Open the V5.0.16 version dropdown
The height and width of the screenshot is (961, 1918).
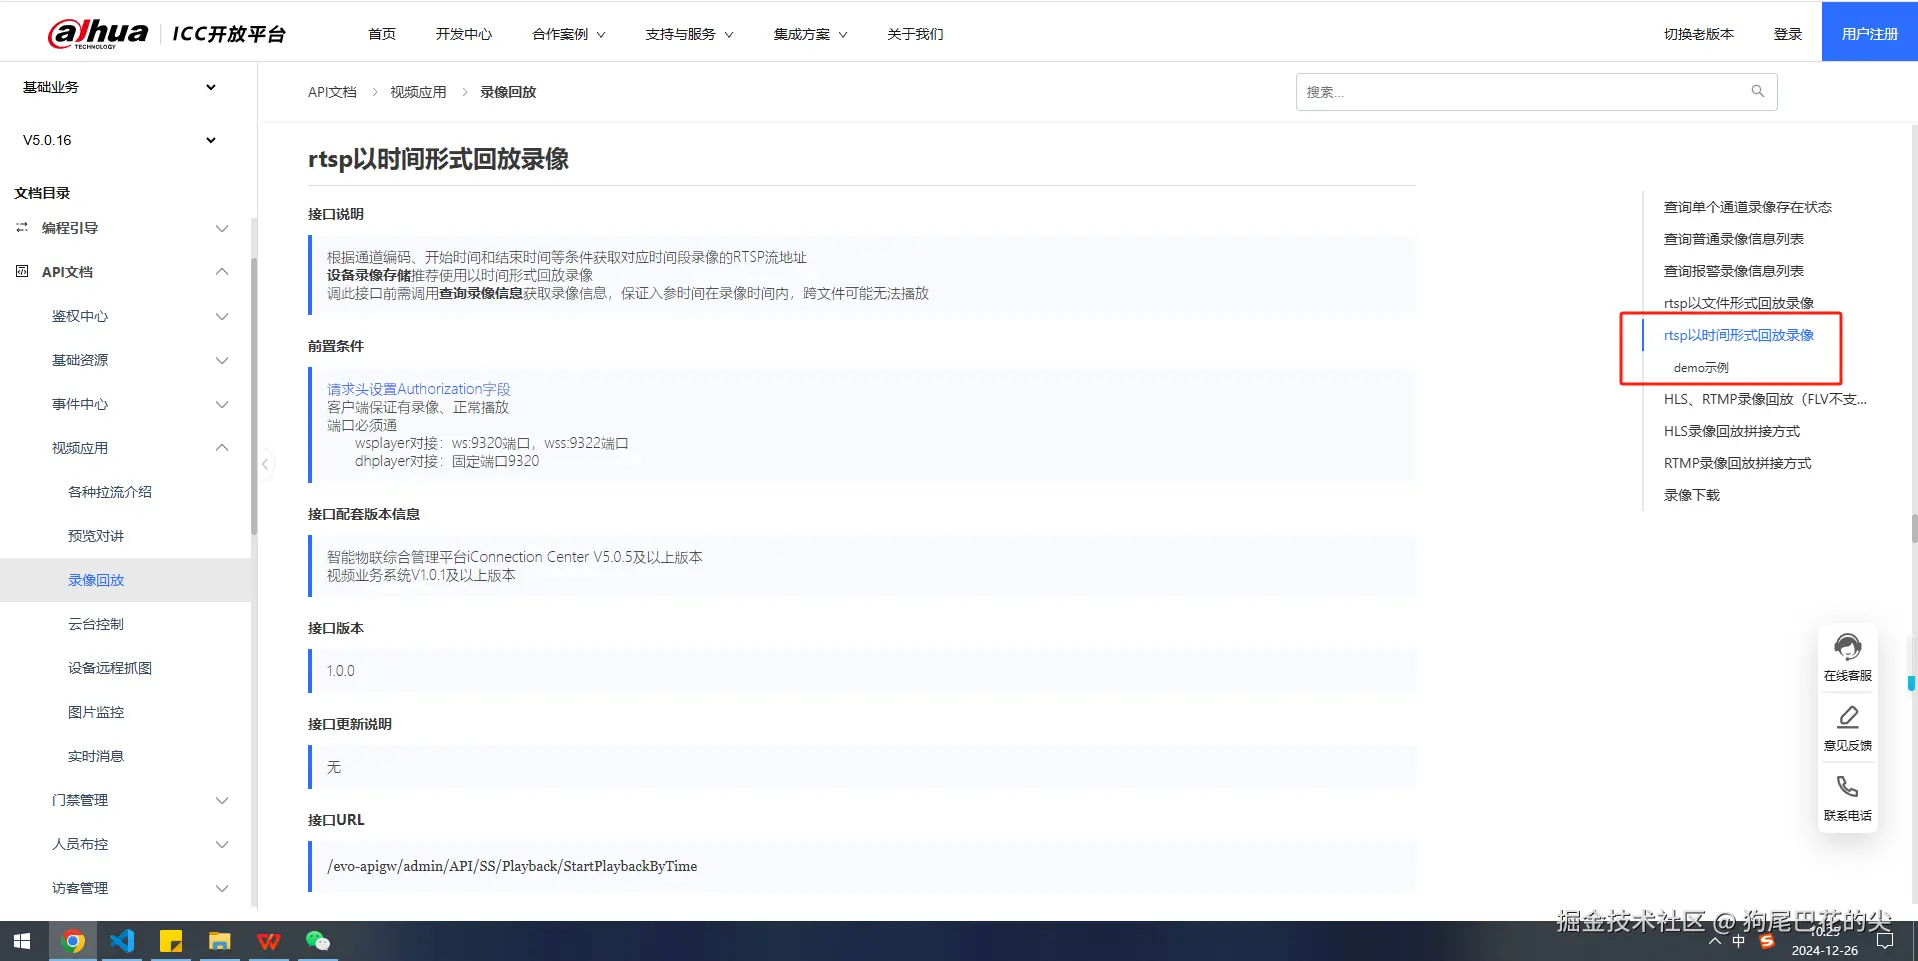click(x=120, y=140)
